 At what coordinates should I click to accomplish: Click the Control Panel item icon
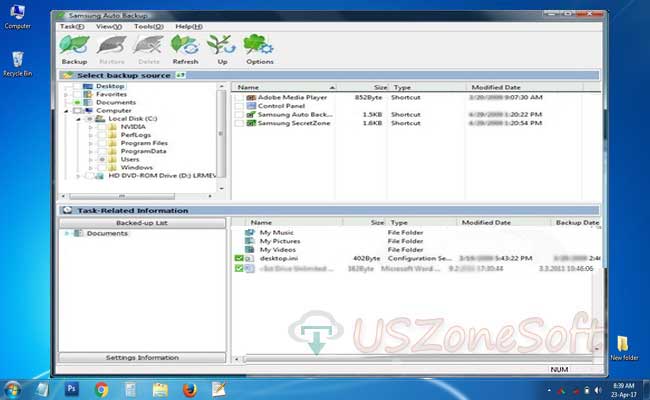click(251, 106)
